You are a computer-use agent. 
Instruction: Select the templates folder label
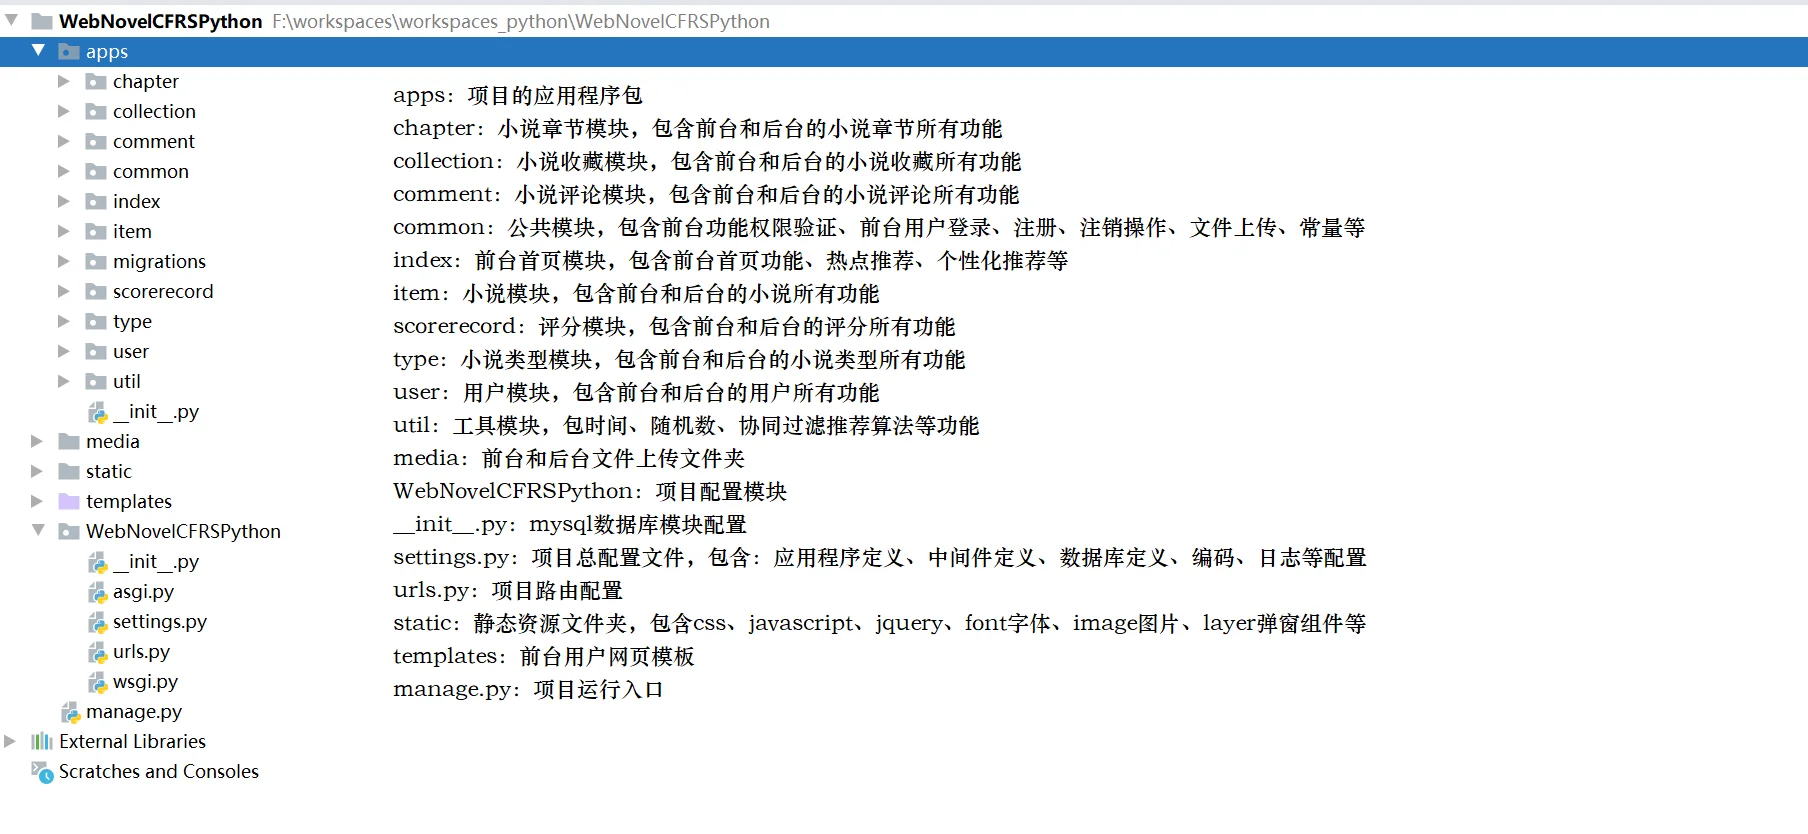point(129,501)
